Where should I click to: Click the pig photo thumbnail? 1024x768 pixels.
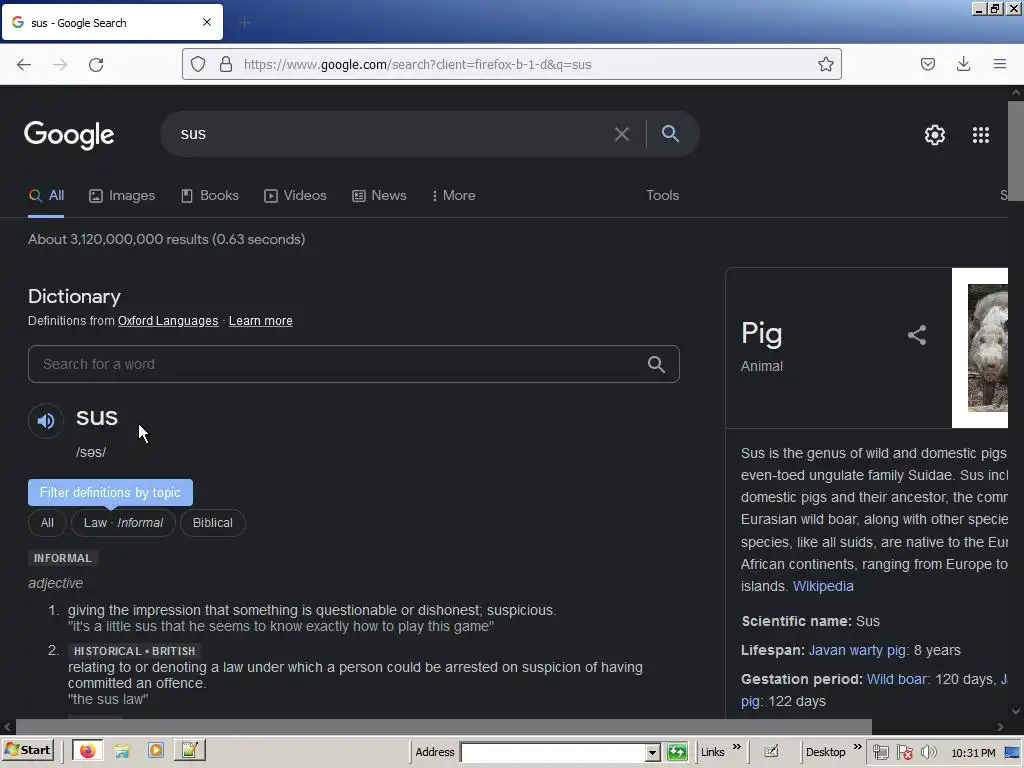point(987,347)
